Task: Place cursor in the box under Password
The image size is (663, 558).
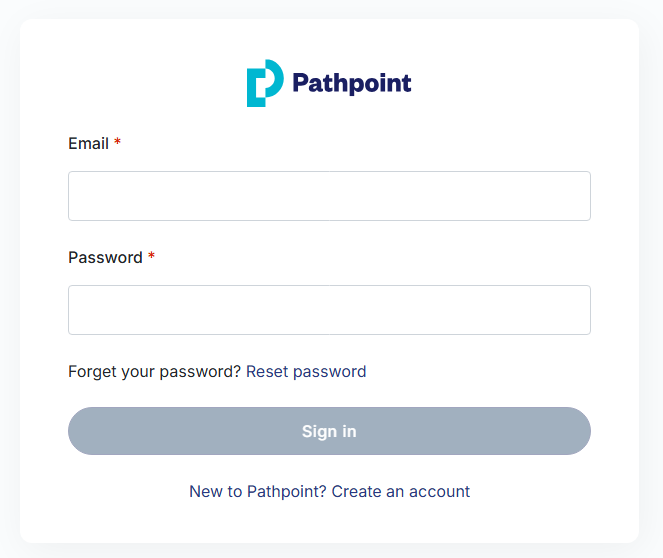Action: pyautogui.click(x=329, y=310)
